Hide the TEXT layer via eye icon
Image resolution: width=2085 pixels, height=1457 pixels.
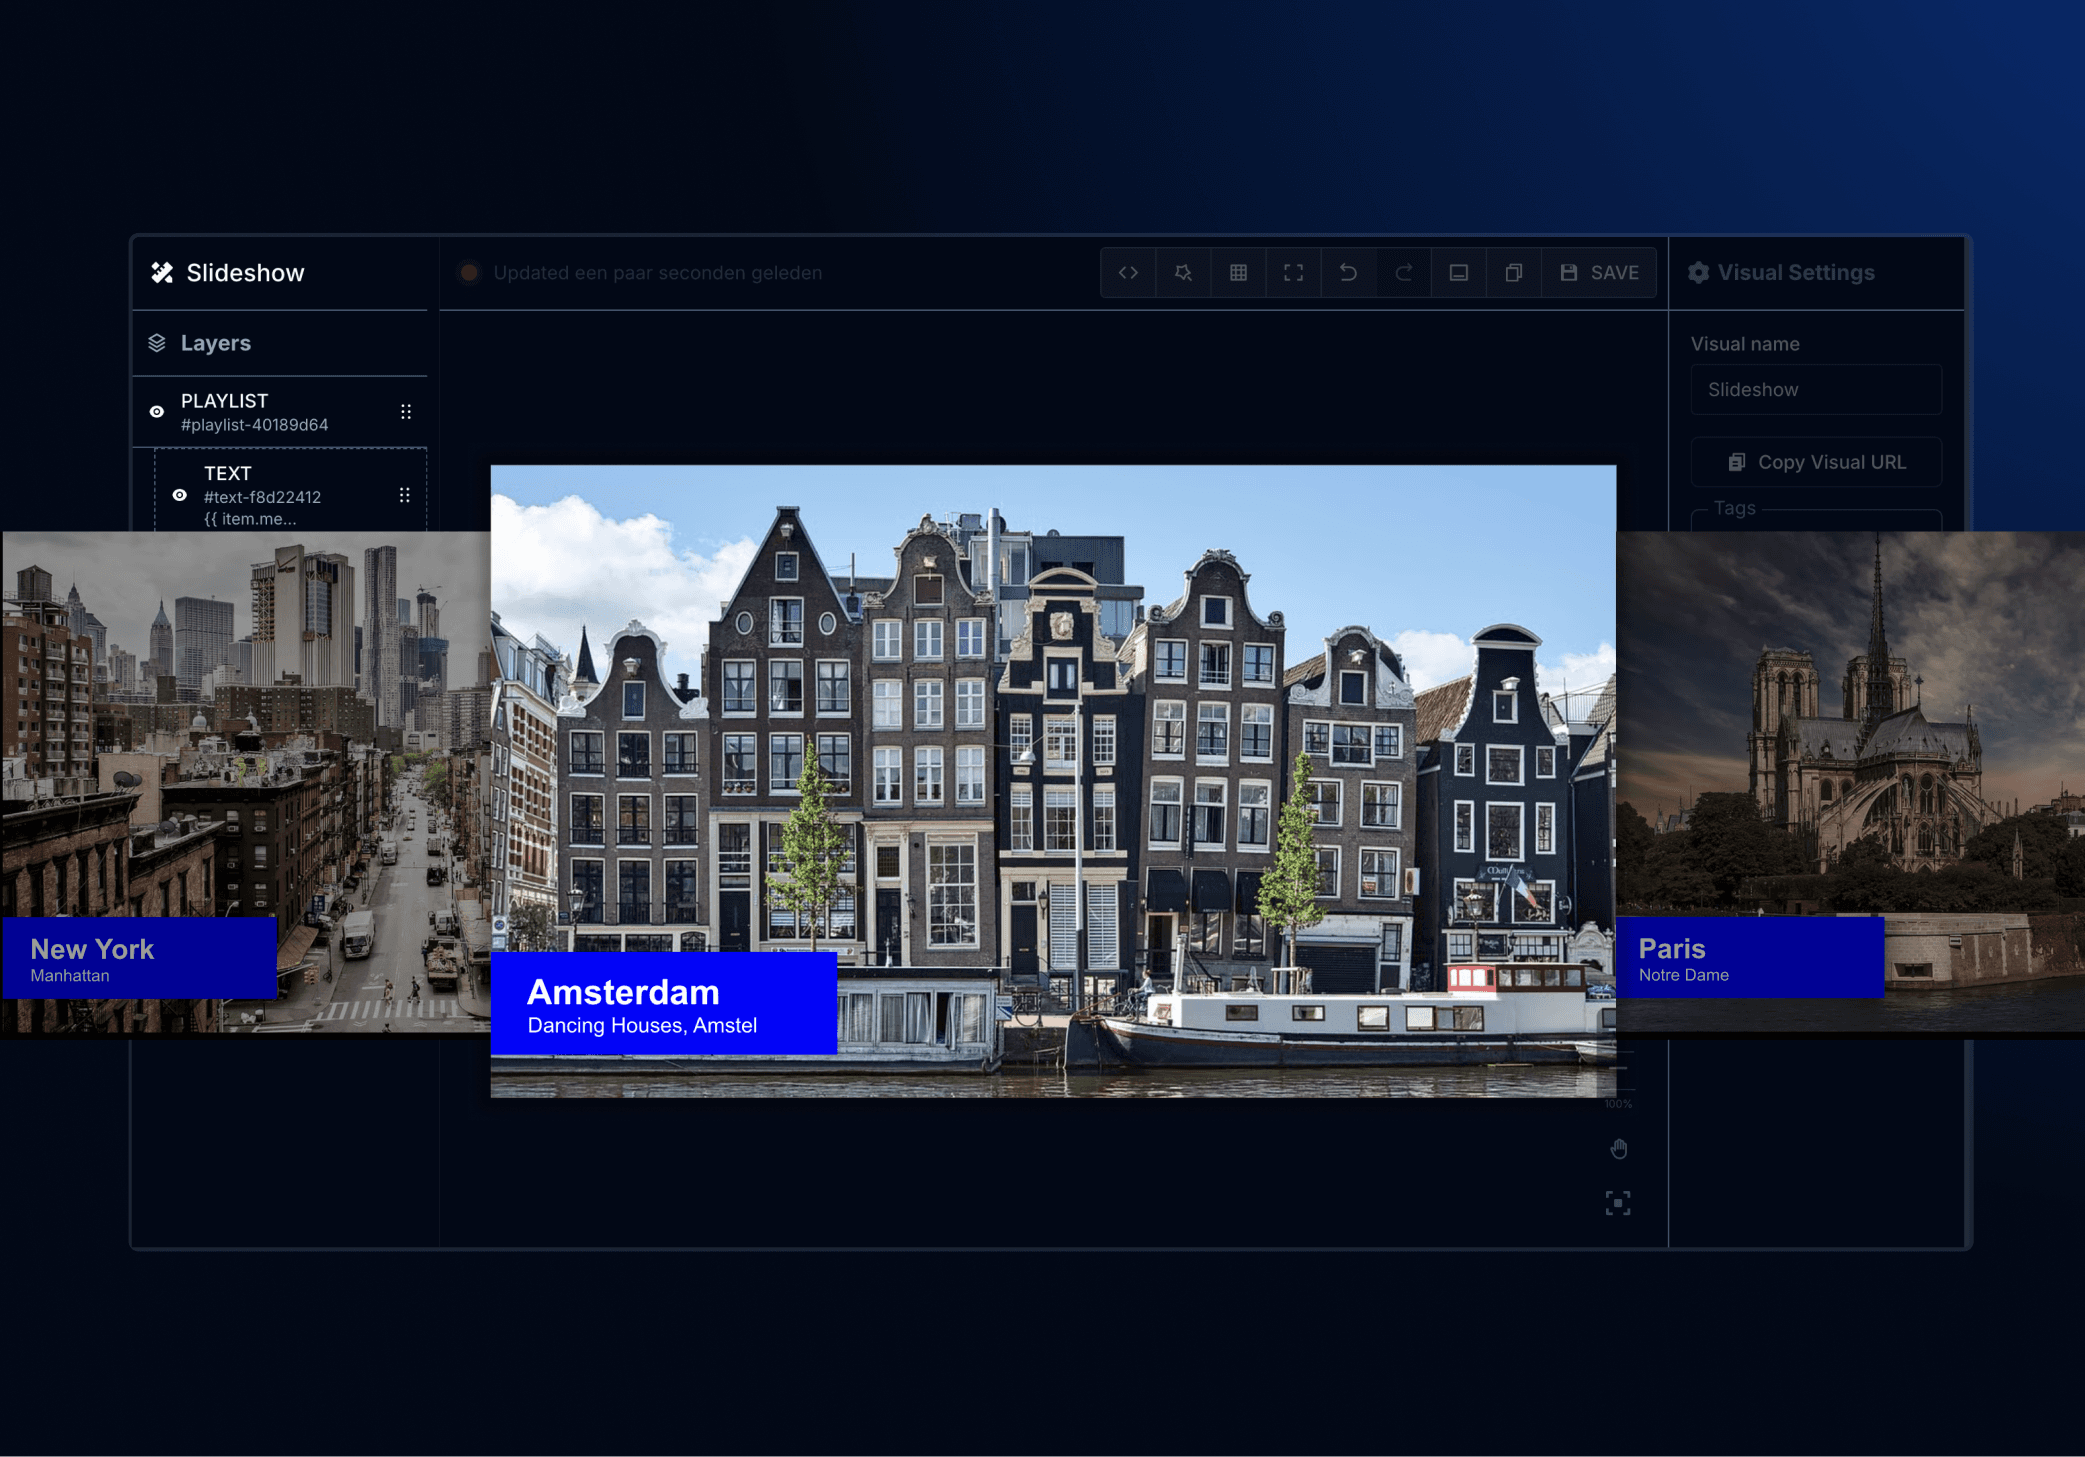(x=180, y=495)
